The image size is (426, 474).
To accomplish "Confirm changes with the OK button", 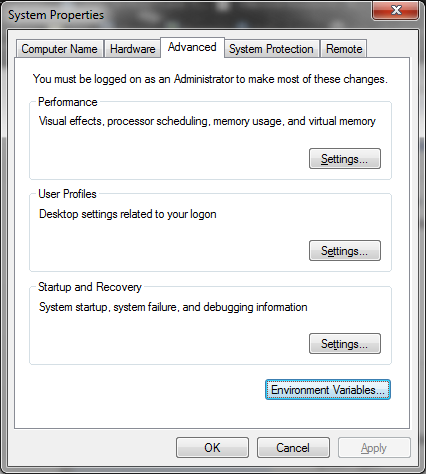I will click(x=212, y=448).
